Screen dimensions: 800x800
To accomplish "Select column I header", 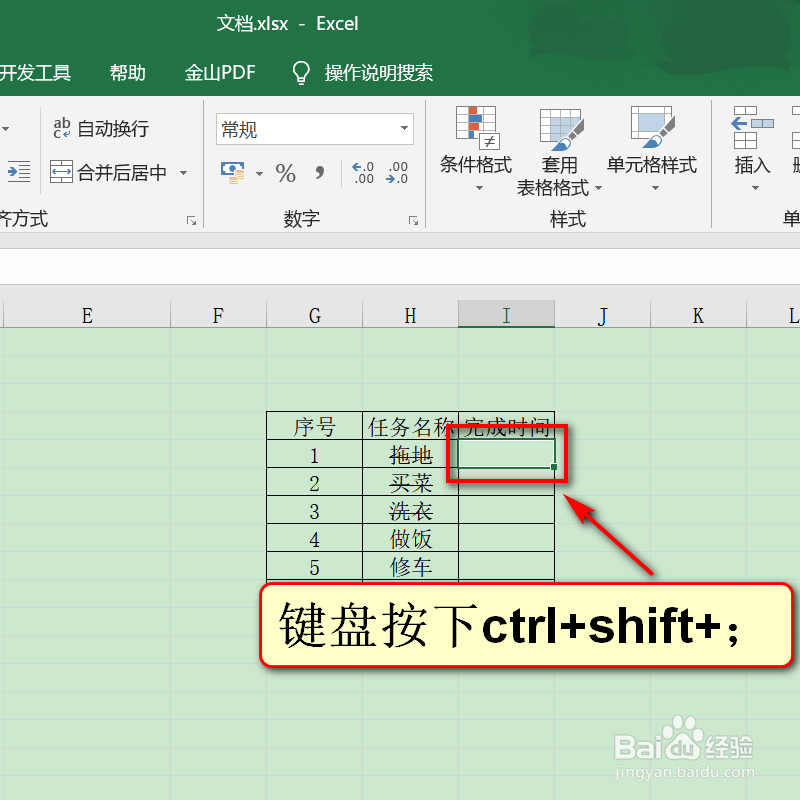I will point(506,314).
